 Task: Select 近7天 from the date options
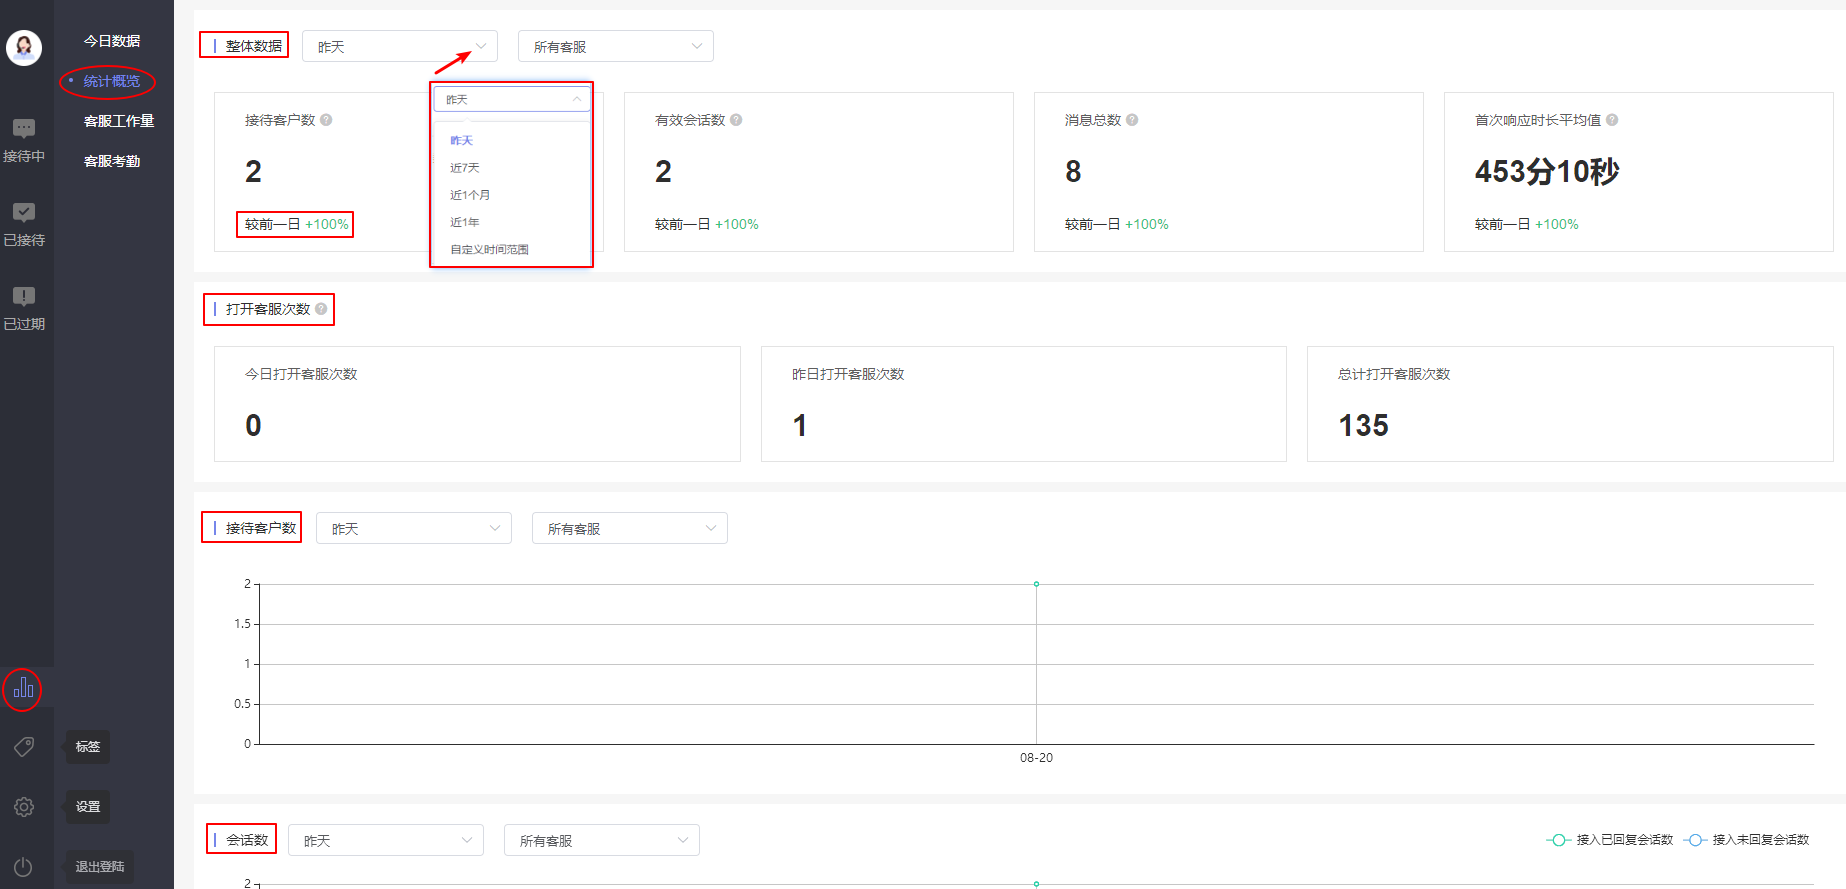[x=465, y=168]
